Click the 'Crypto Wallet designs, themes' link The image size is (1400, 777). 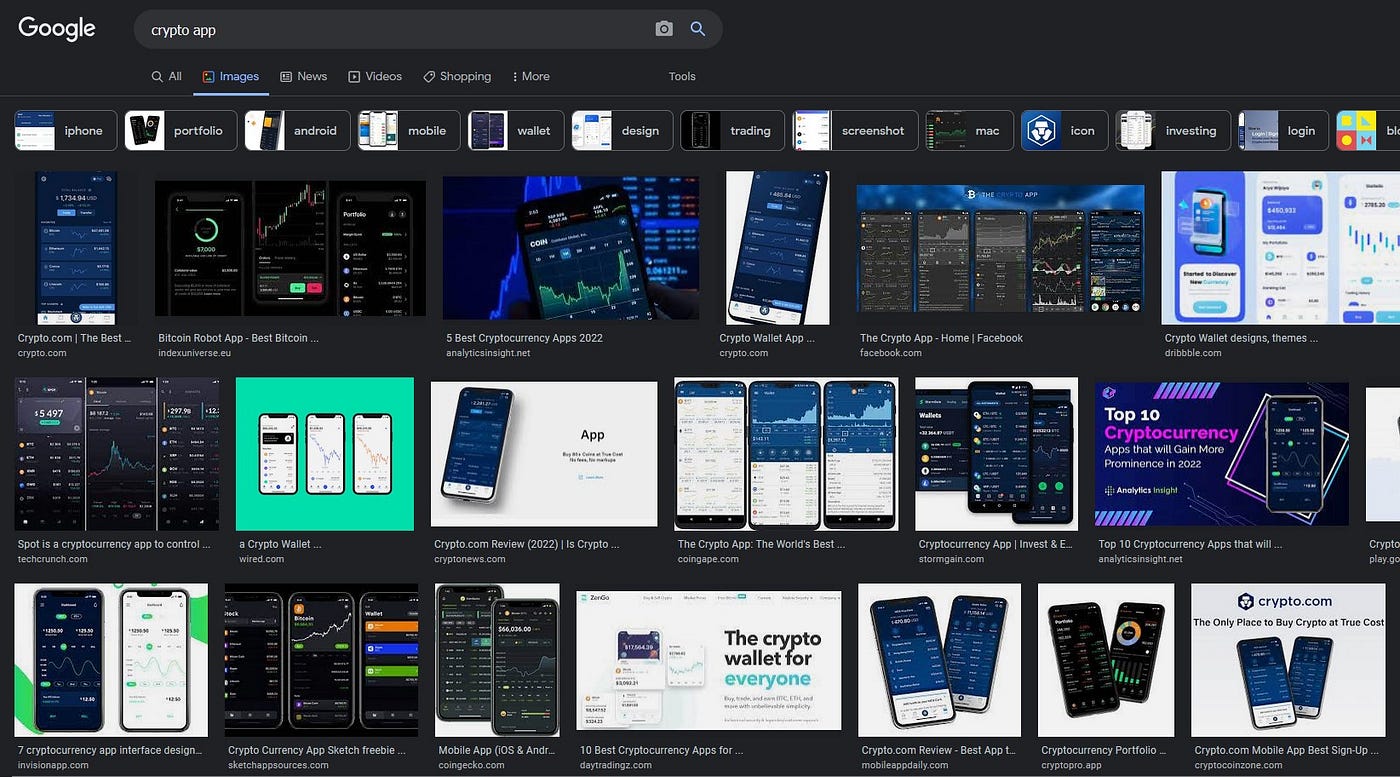coord(1241,338)
